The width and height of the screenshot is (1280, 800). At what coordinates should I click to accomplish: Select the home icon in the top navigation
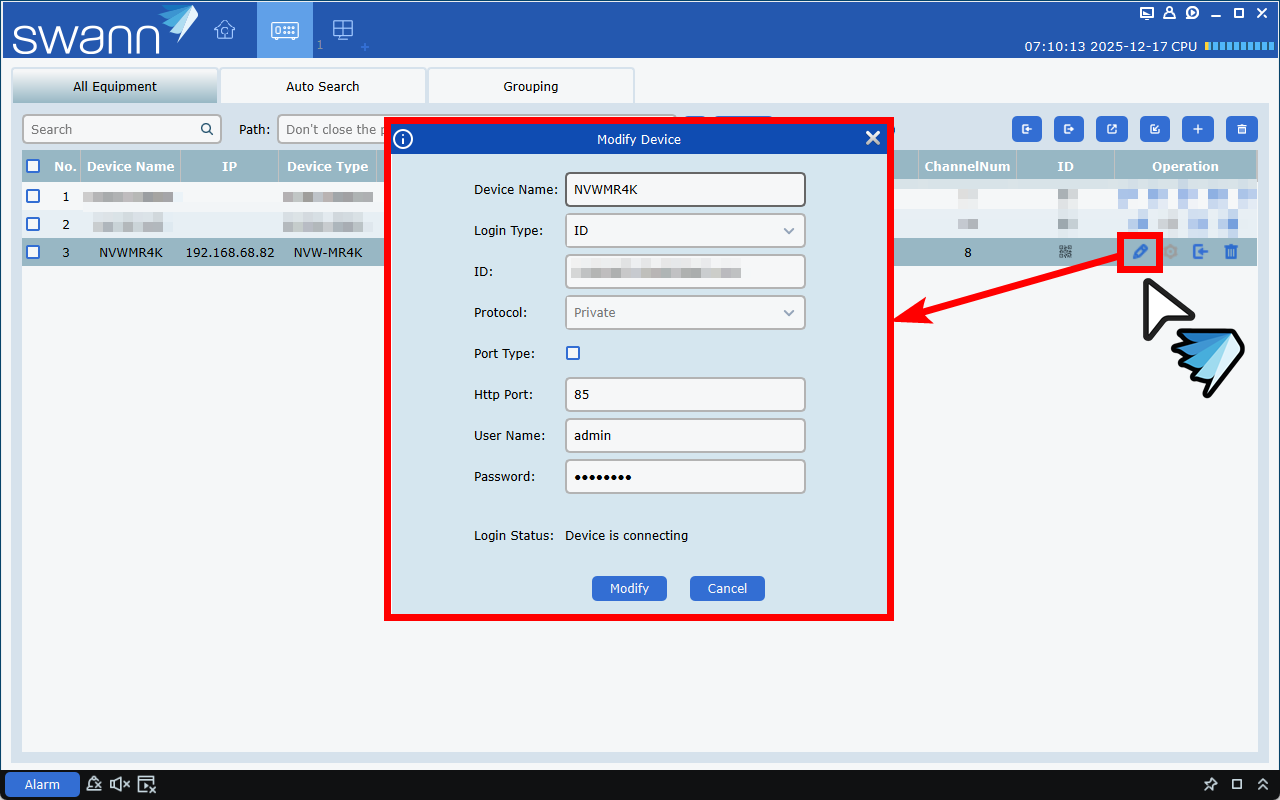224,30
